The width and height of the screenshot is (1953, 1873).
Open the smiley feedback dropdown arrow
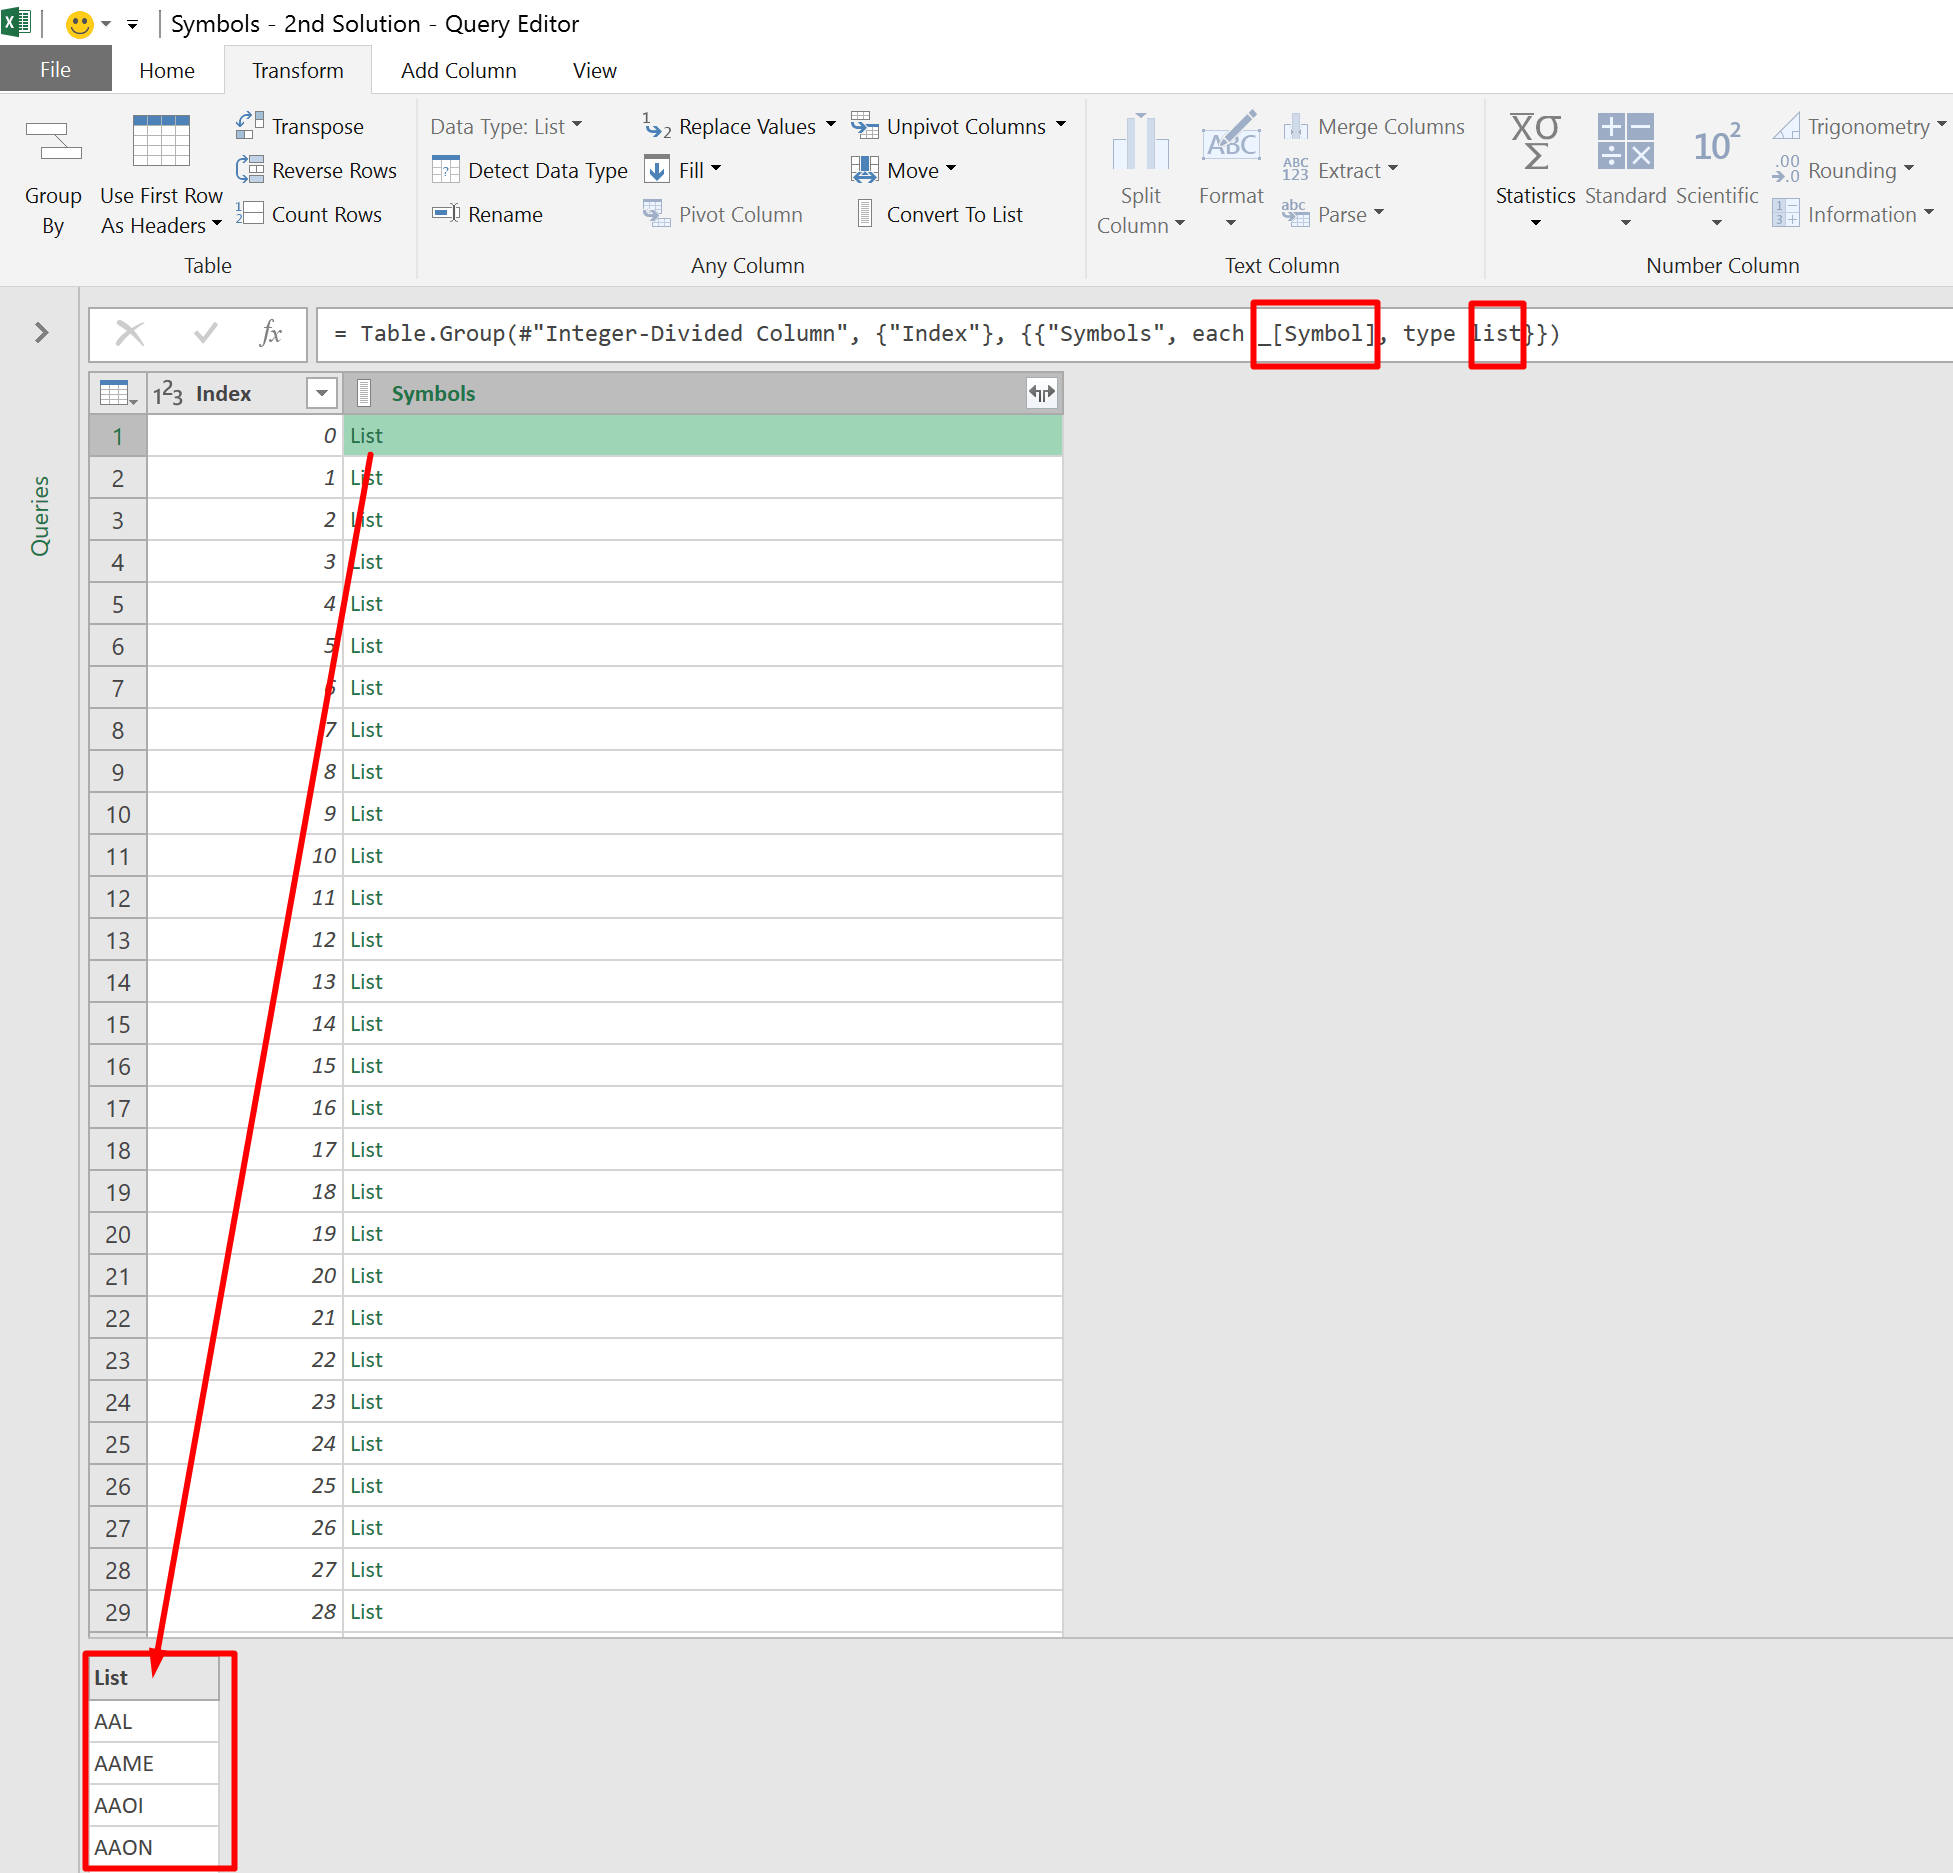106,24
